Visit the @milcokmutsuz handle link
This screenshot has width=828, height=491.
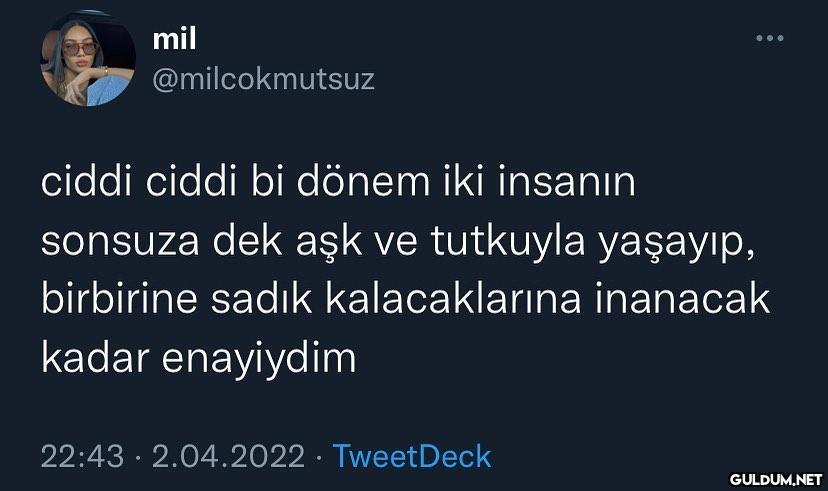click(264, 80)
